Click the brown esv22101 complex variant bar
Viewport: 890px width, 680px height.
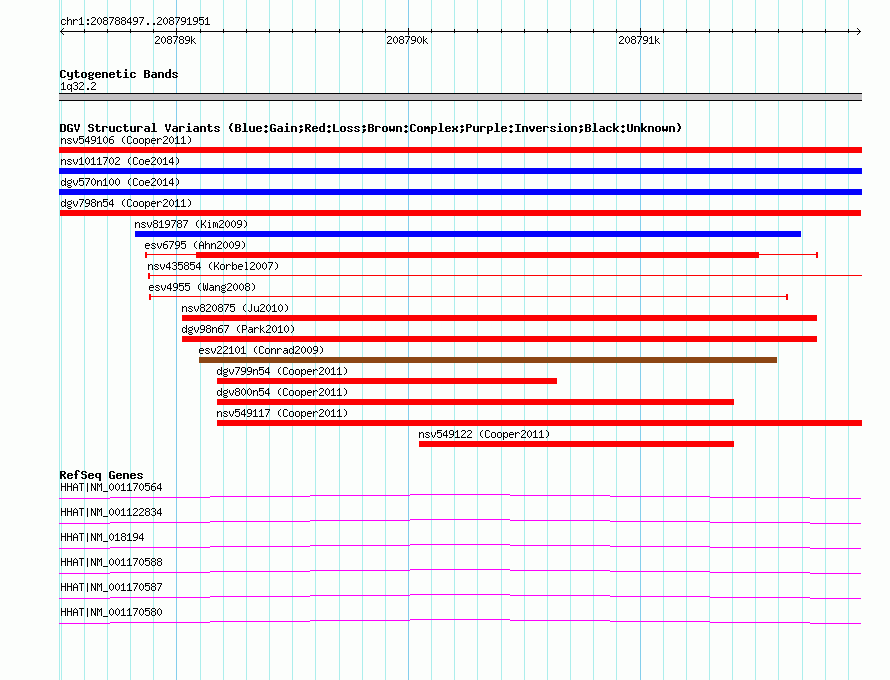pyautogui.click(x=488, y=360)
